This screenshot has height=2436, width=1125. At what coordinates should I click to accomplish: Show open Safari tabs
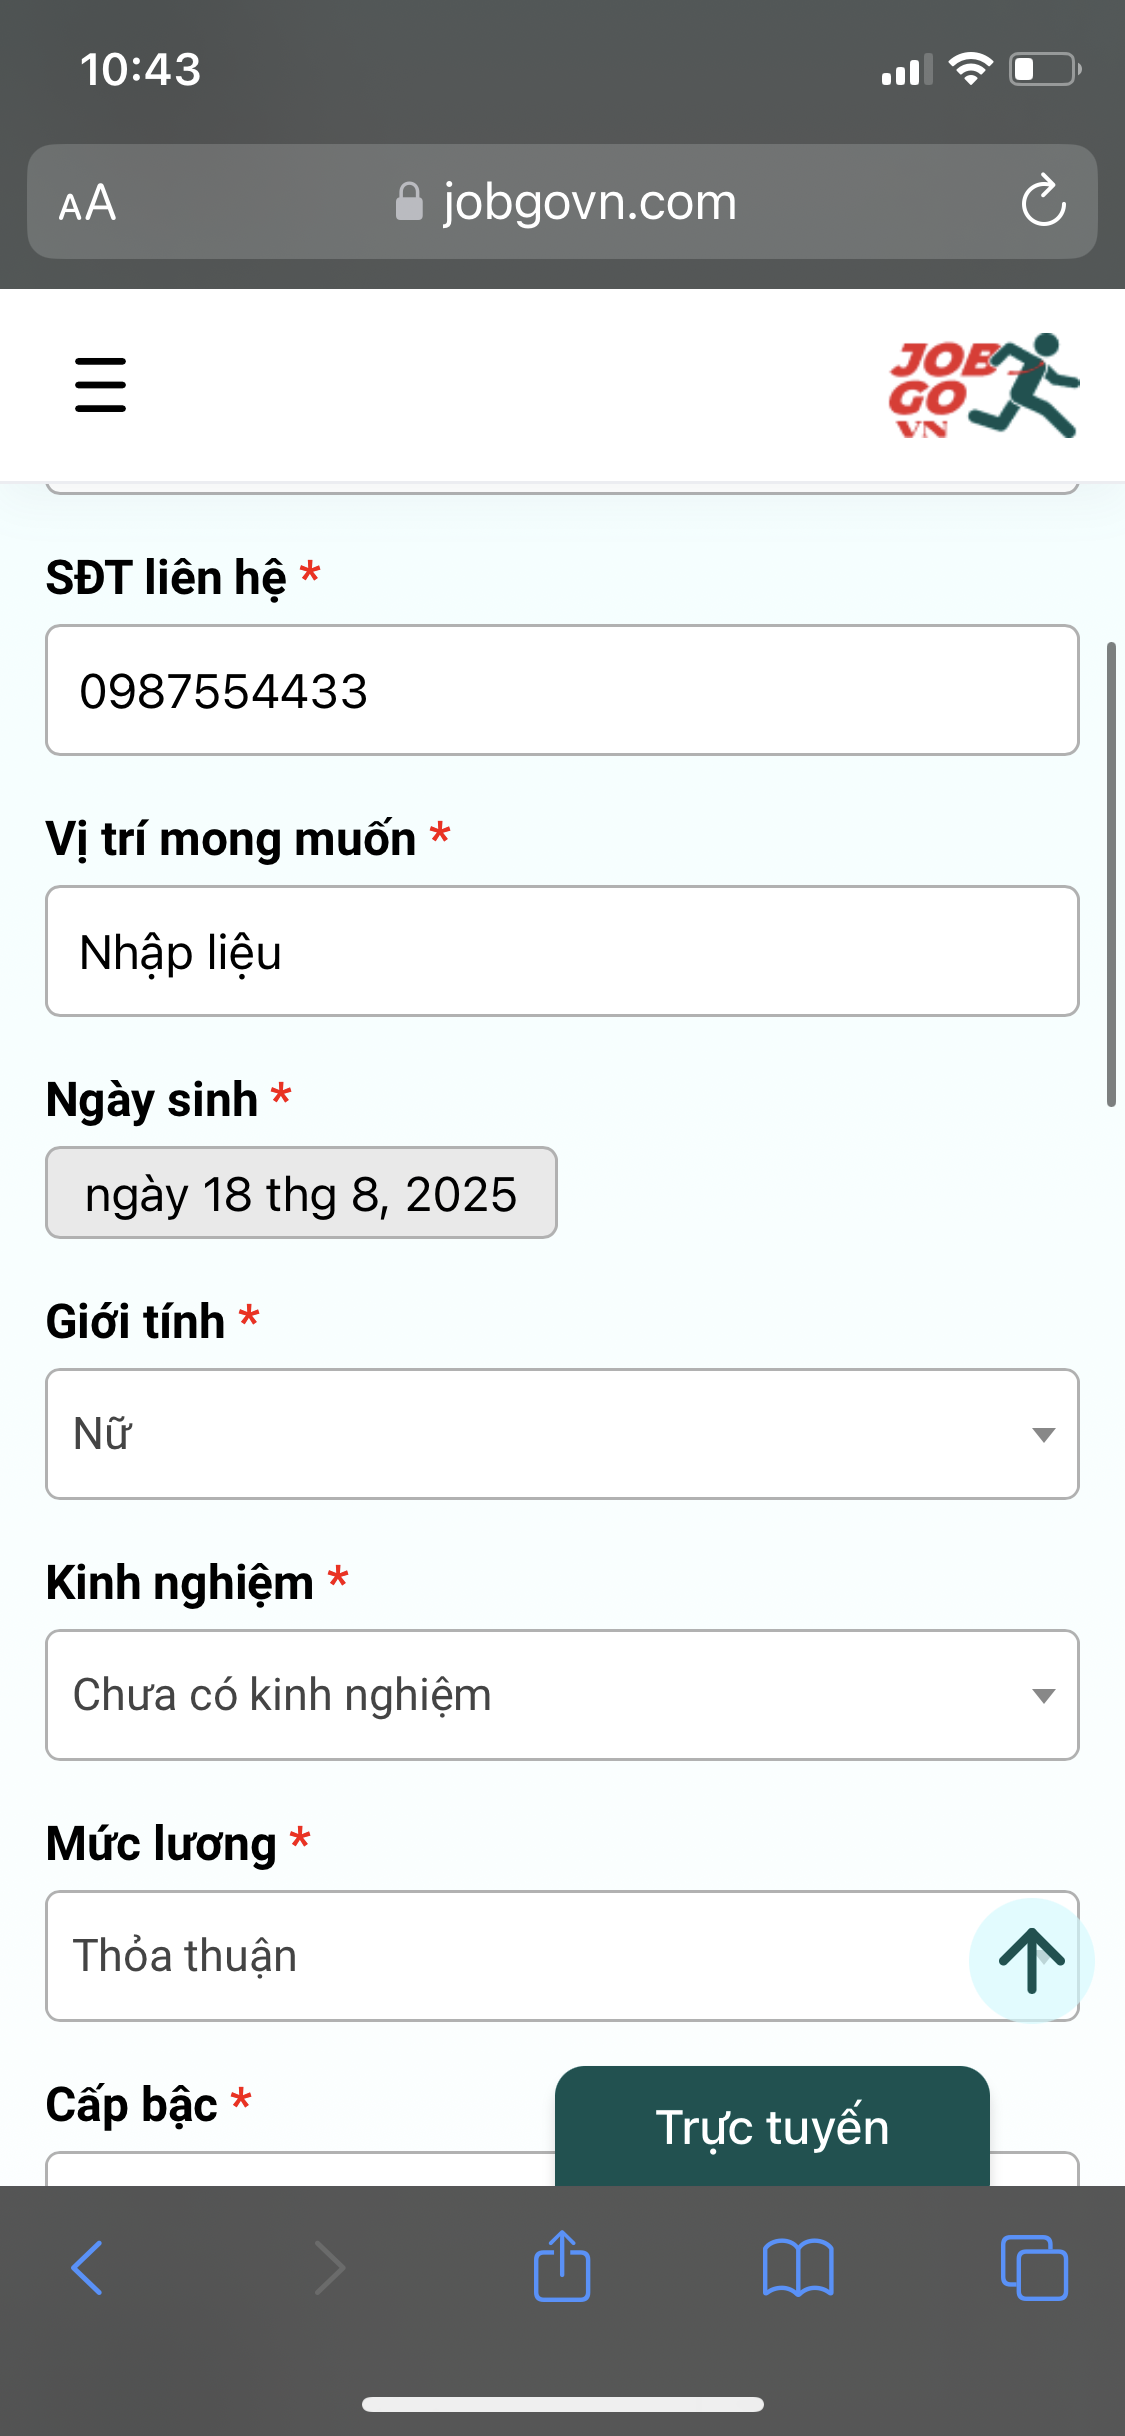[1034, 2267]
